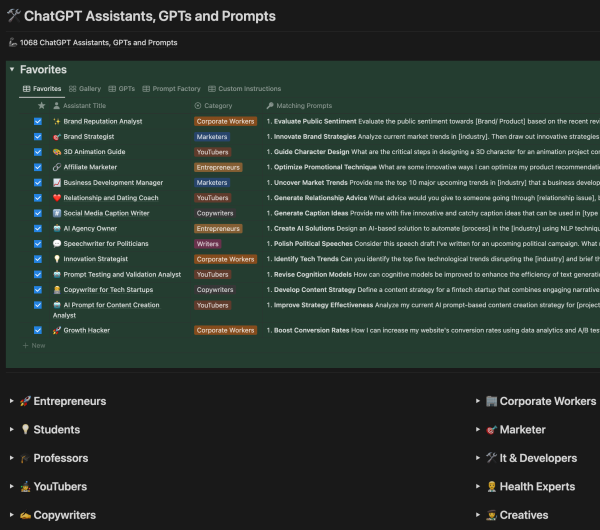Click Corporate Workers tag on Brand Reputation Analyst row
The image size is (600, 530).
[x=225, y=121]
